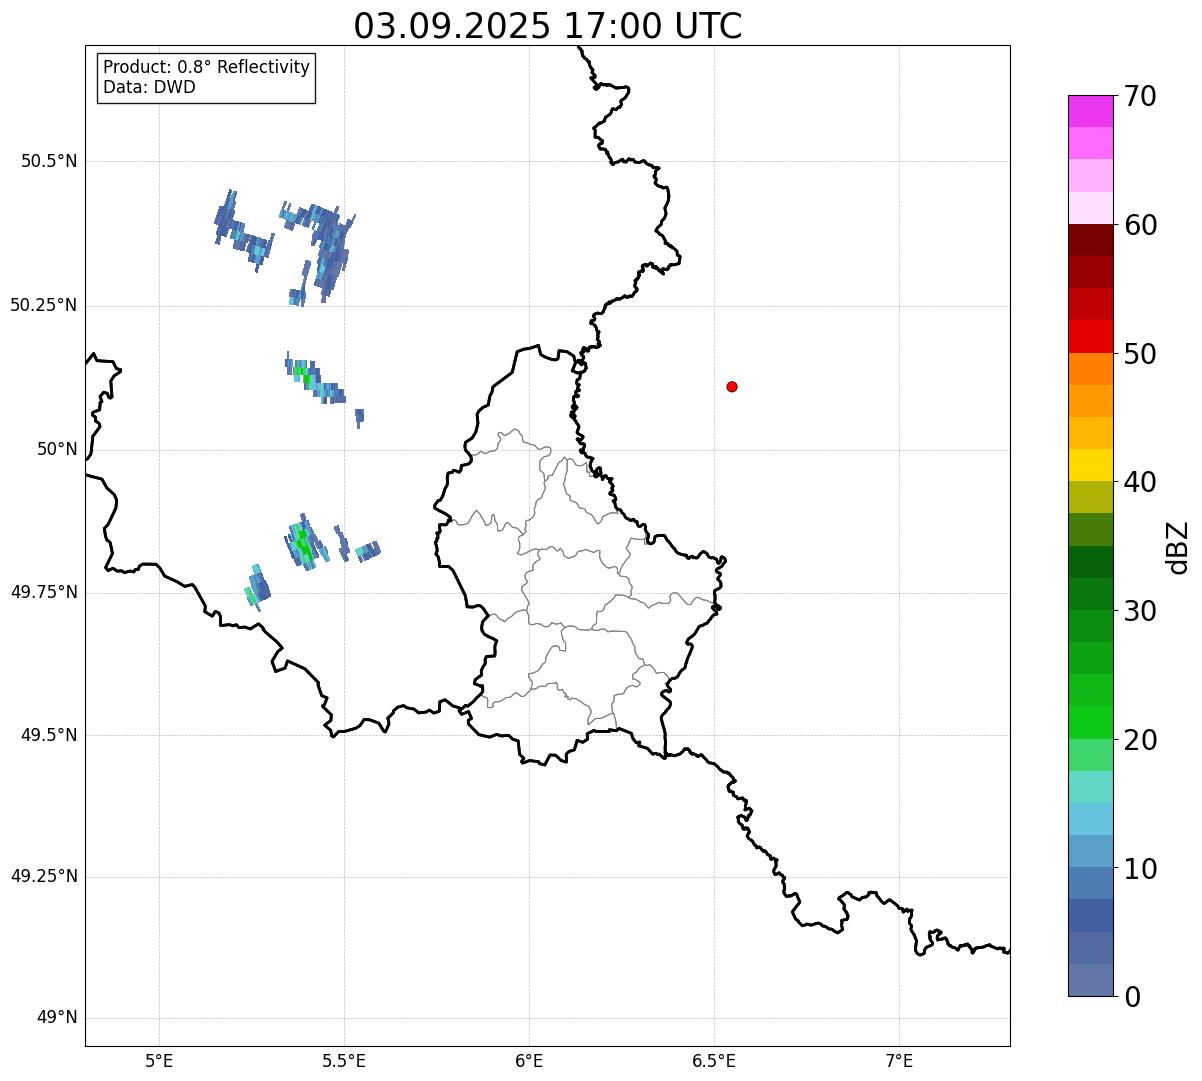The height and width of the screenshot is (1081, 1202).
Task: Click the 50.5°N latitude label
Action: pyautogui.click(x=49, y=161)
